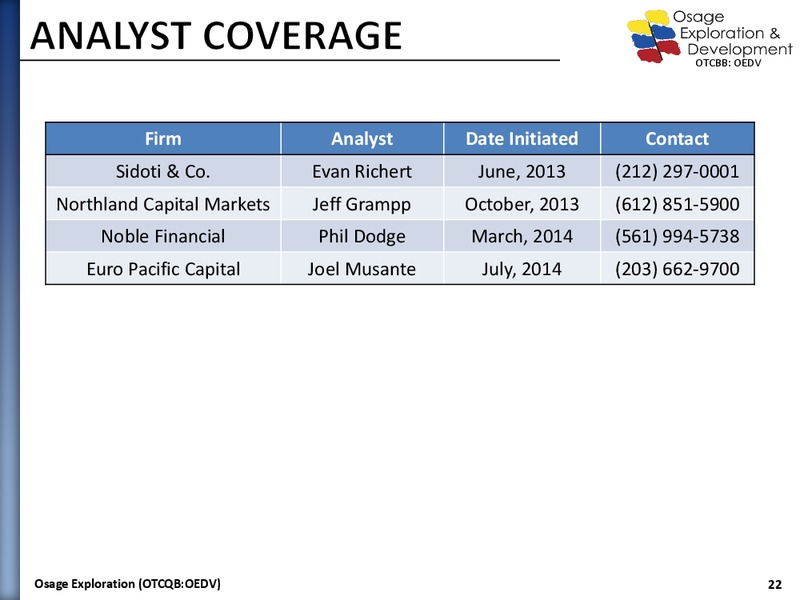Select the 'March, 2014' date cell
This screenshot has height=600, width=800.
pyautogui.click(x=521, y=236)
